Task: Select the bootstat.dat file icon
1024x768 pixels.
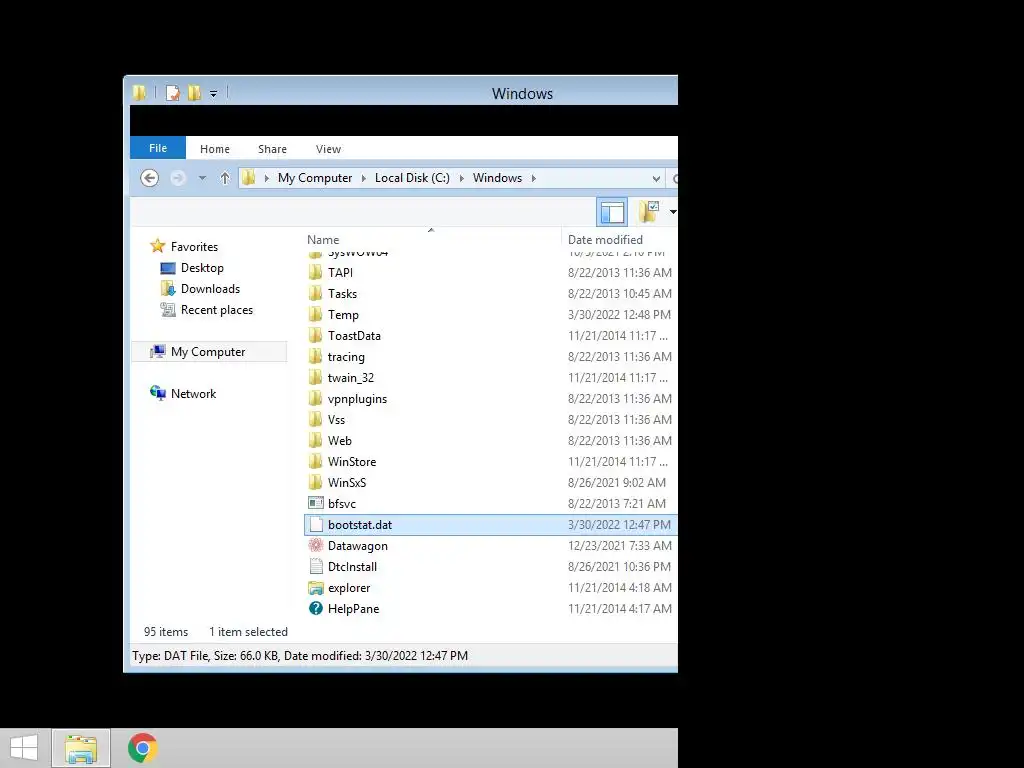Action: tap(315, 524)
